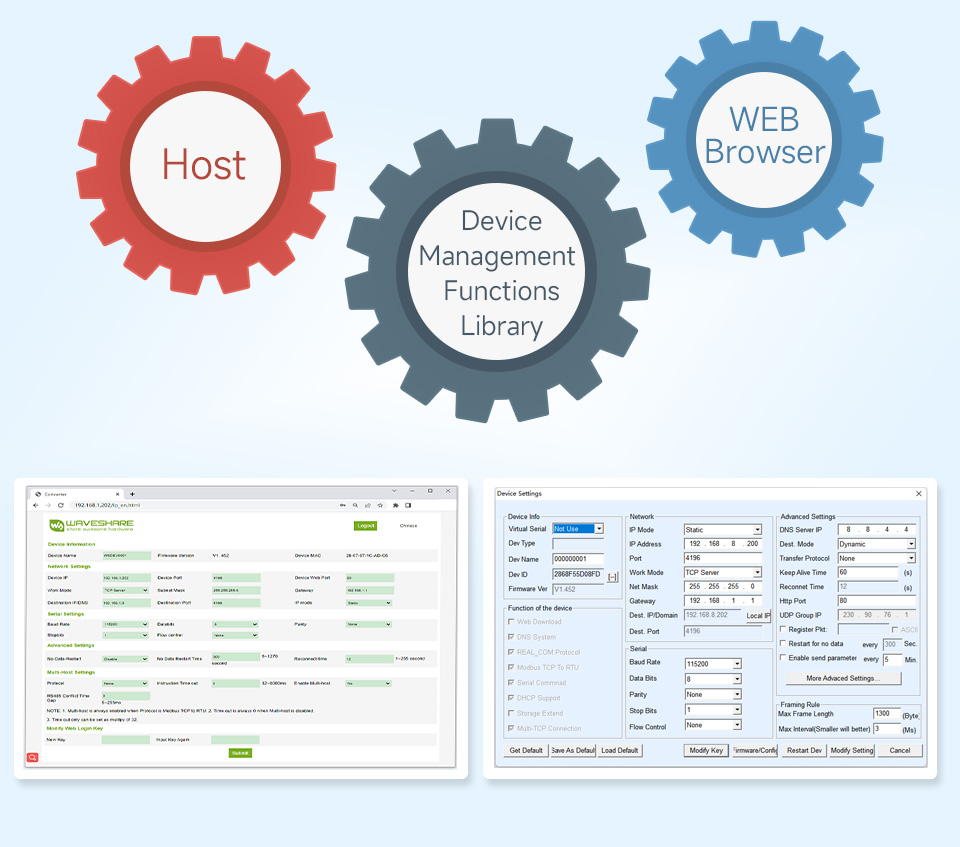This screenshot has width=960, height=847.
Task: Enable the Register Pkt checkbox
Action: pyautogui.click(x=782, y=629)
